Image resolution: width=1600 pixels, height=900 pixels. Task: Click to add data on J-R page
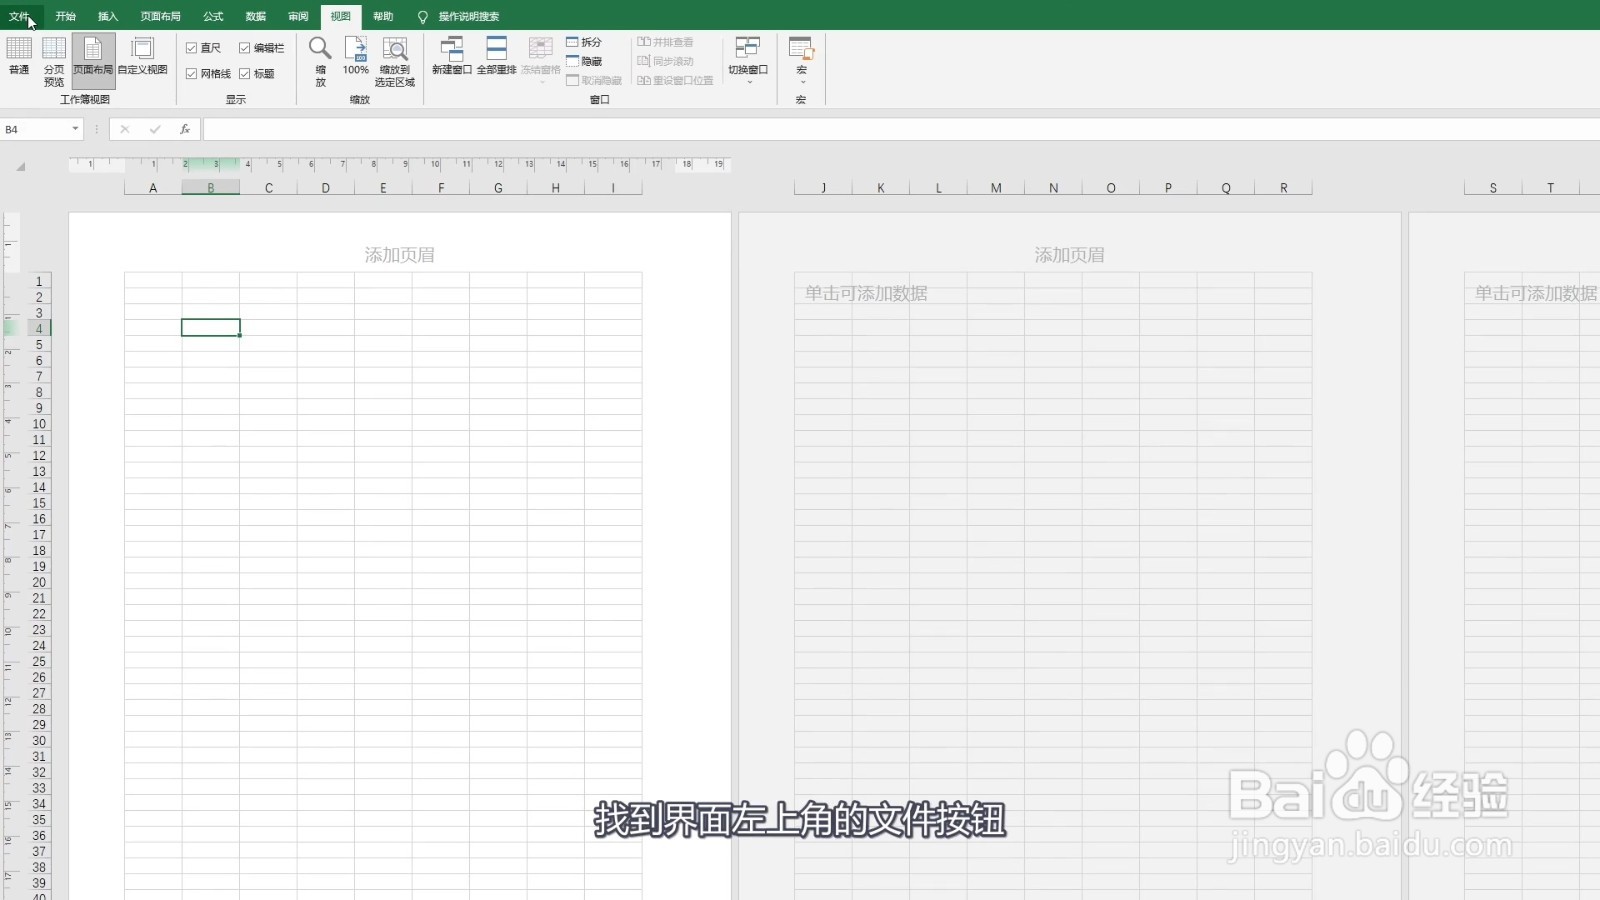867,293
